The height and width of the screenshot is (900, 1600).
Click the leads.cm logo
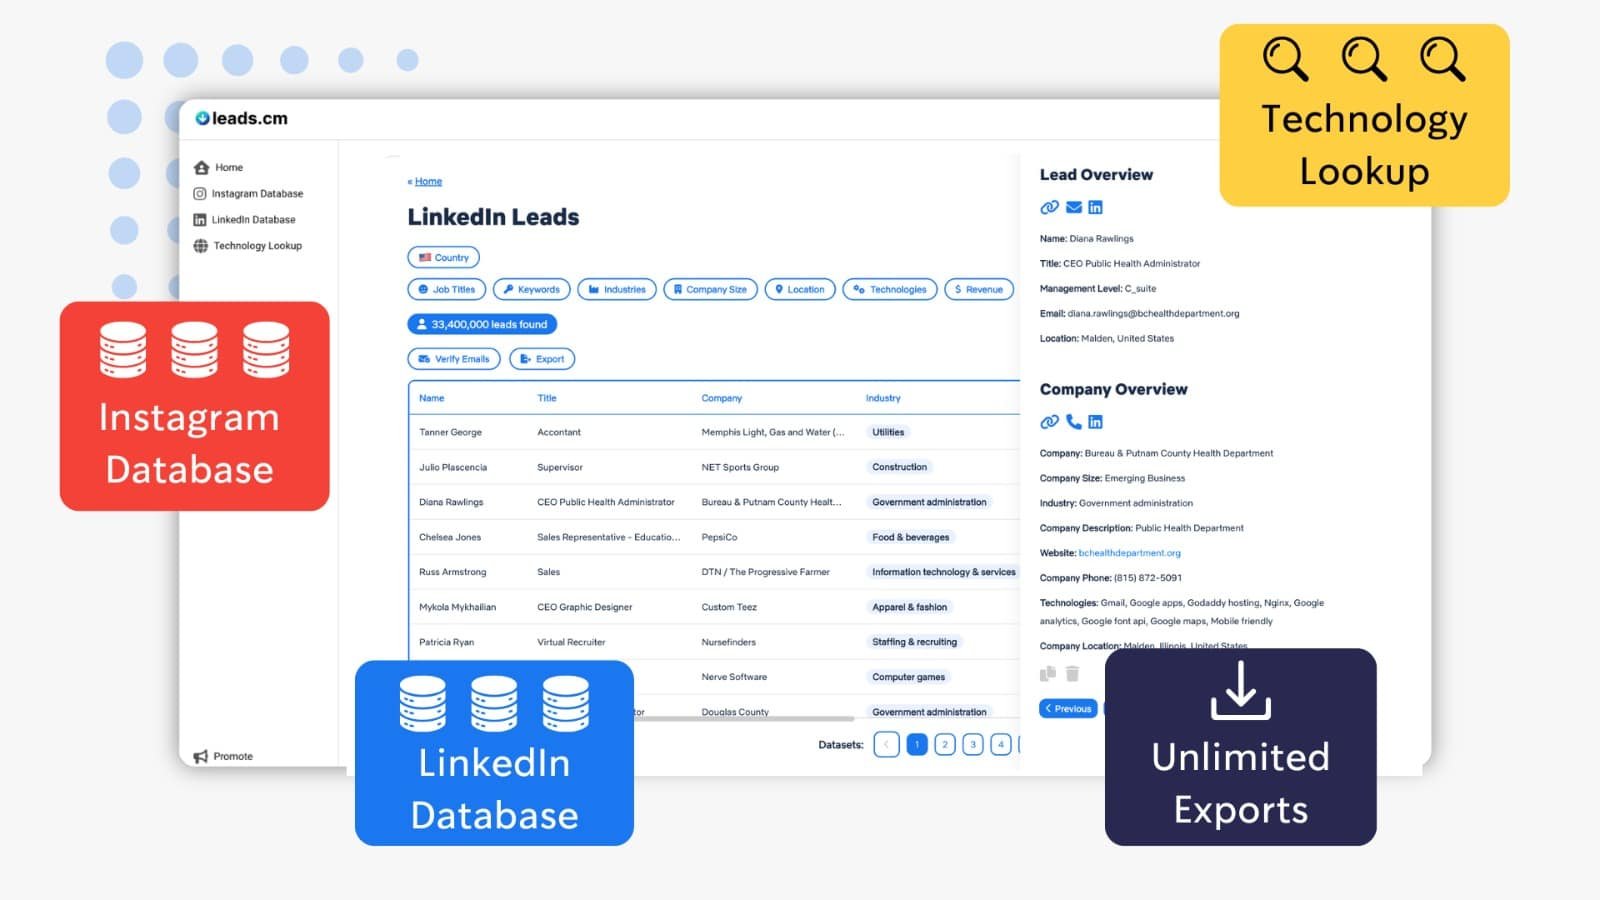pos(242,118)
